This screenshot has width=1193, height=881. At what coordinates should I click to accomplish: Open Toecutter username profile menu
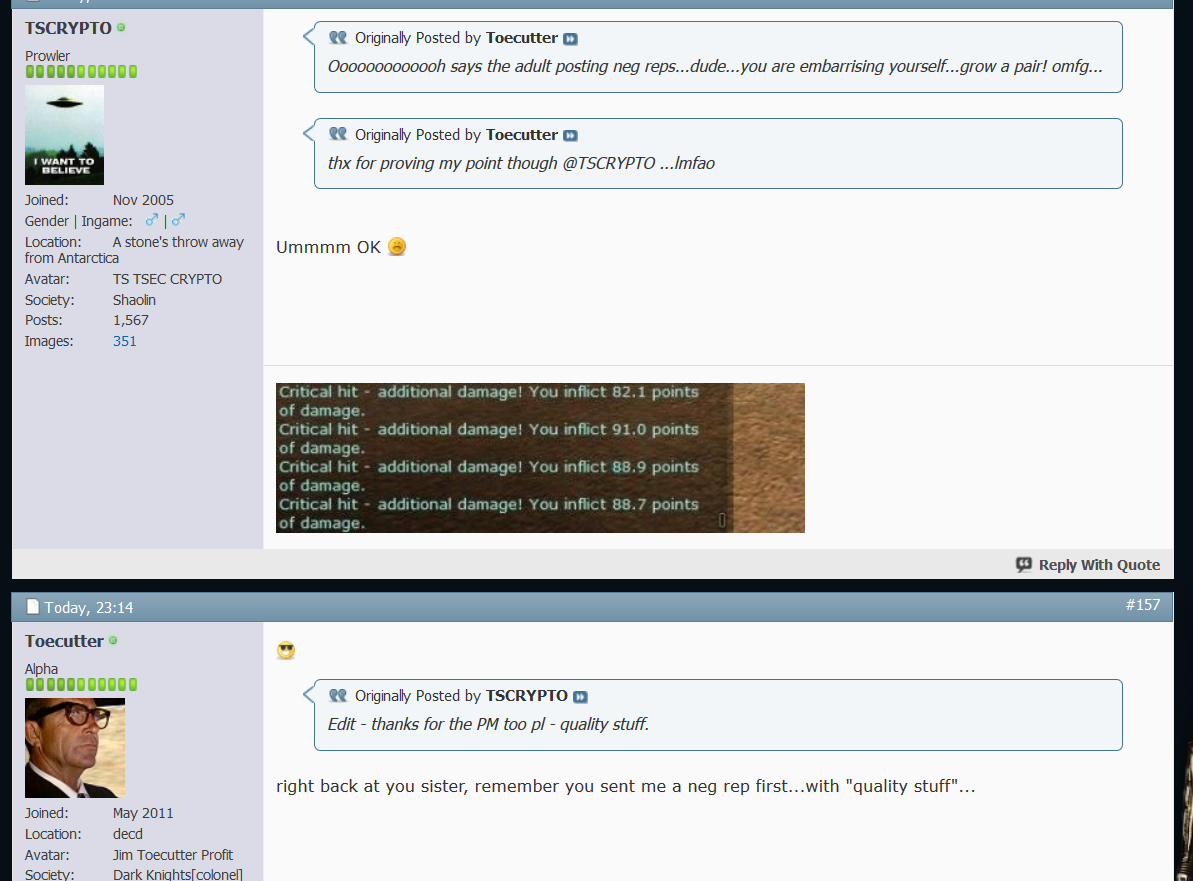[64, 641]
